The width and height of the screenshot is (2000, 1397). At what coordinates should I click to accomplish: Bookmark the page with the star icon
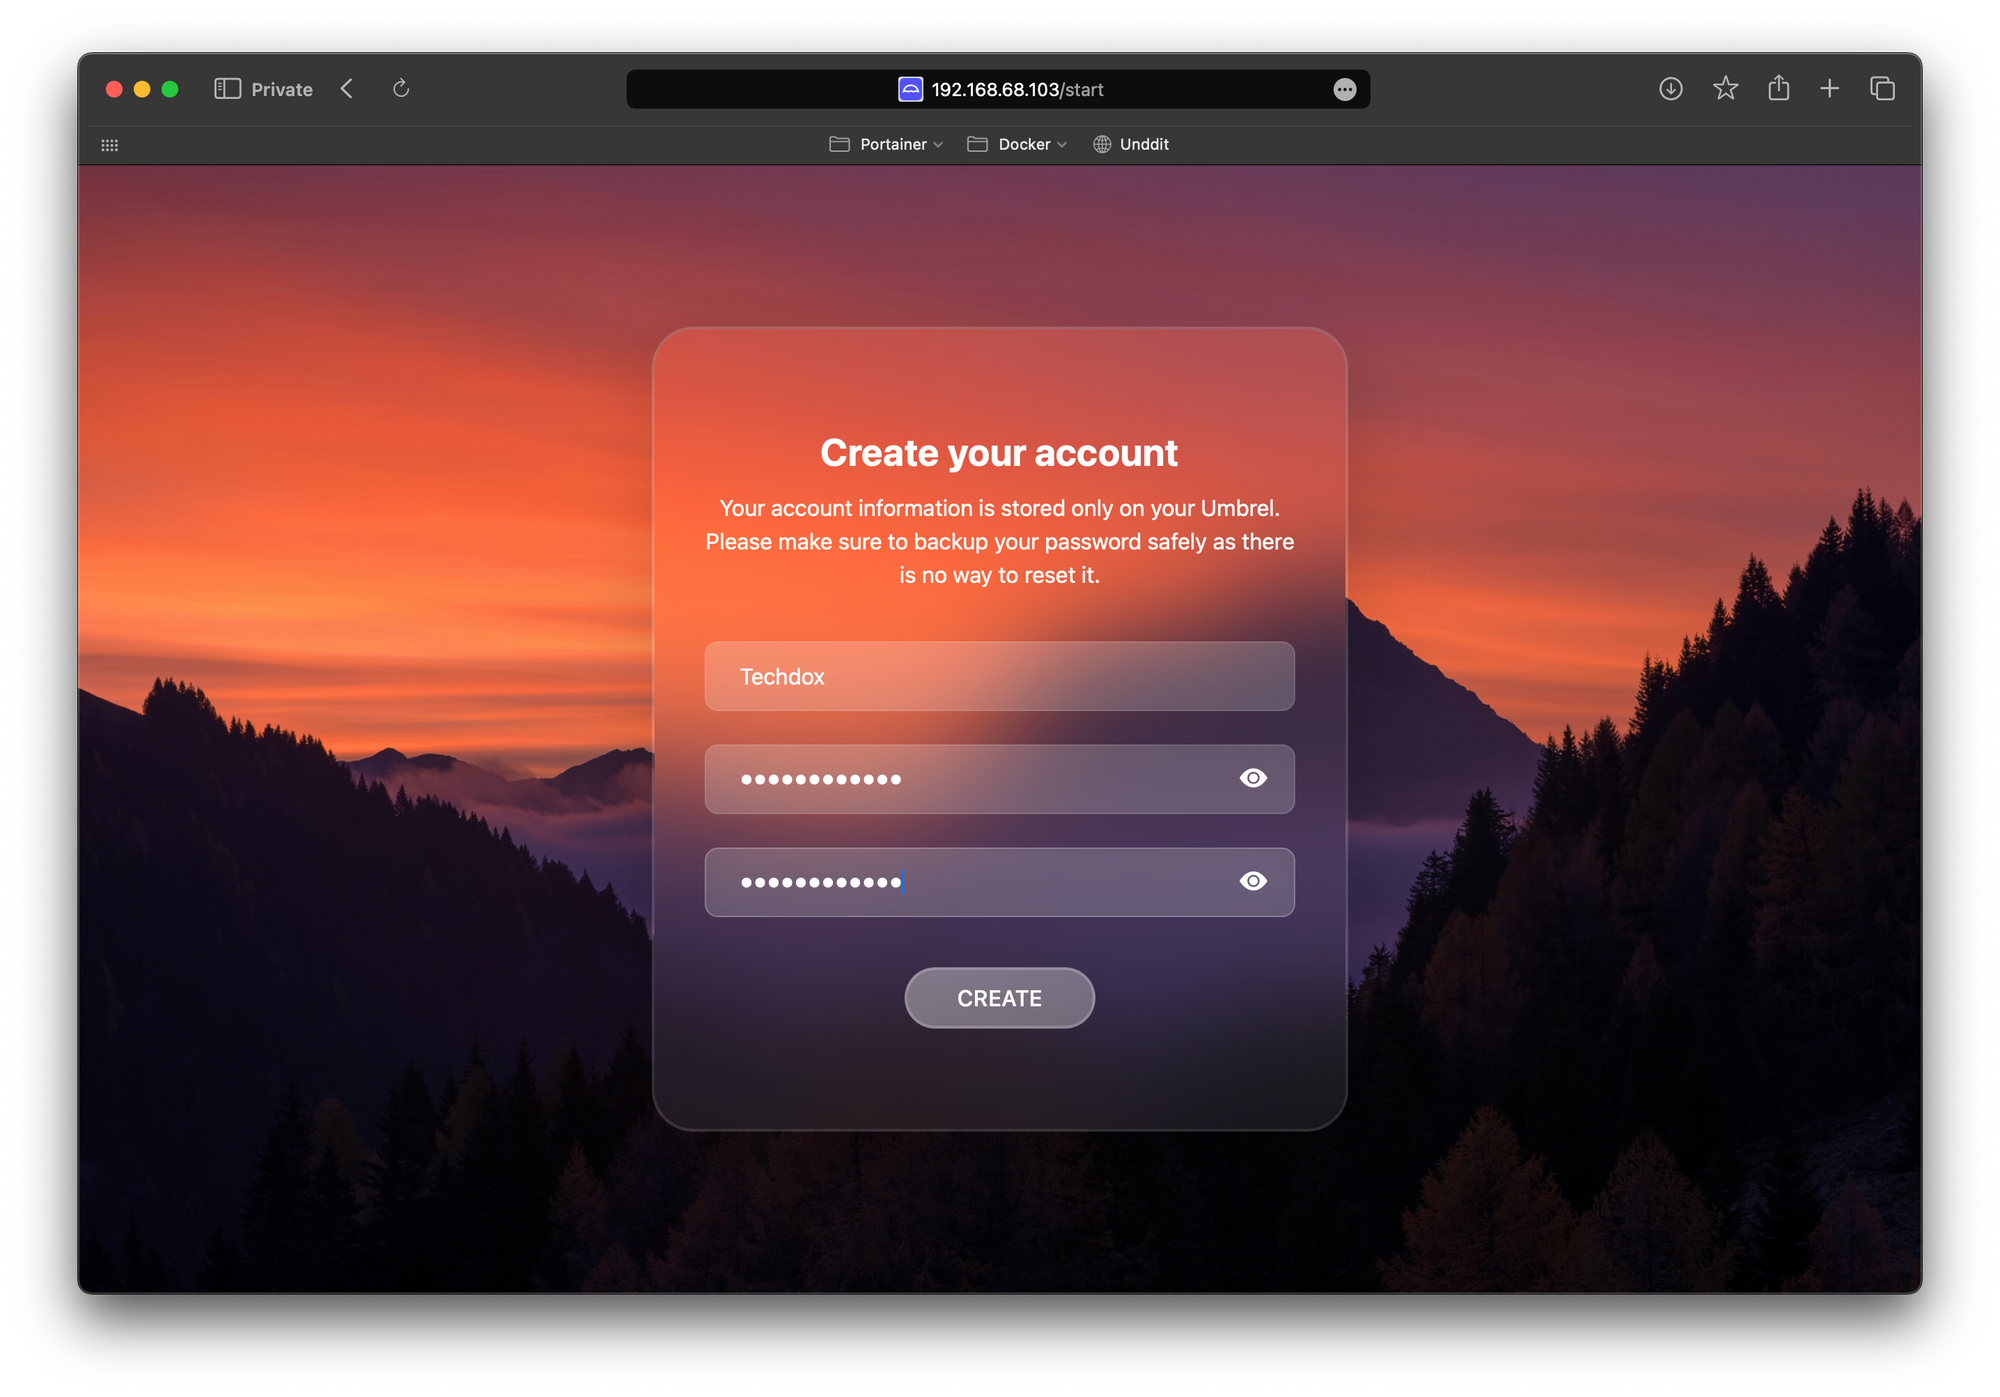click(1725, 89)
